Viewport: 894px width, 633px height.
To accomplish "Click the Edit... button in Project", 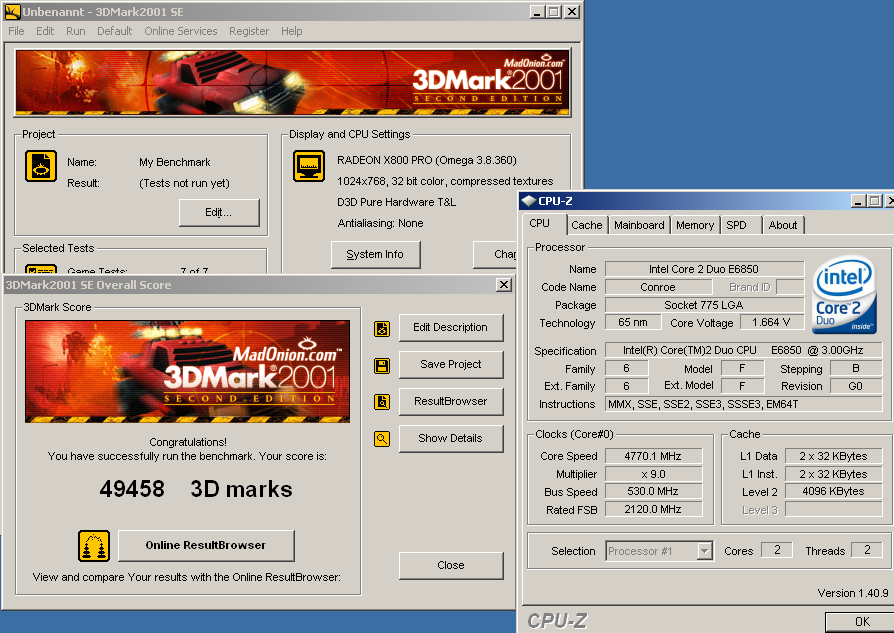I will (x=219, y=213).
